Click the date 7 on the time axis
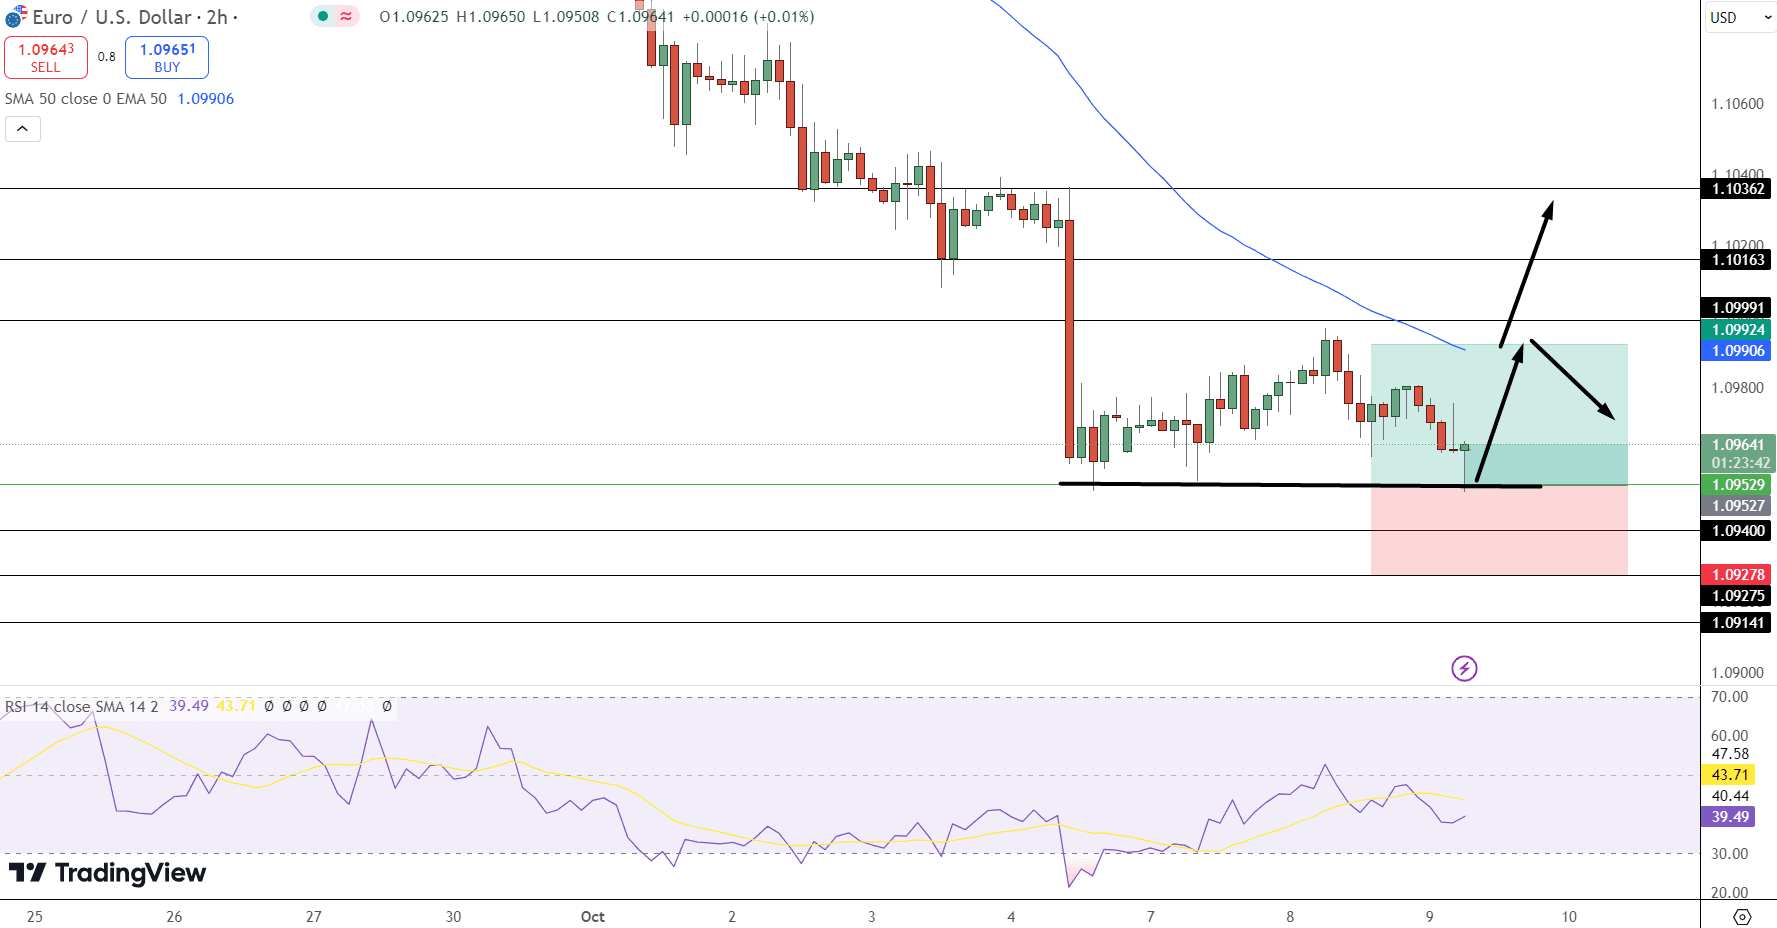Screen dimensions: 1777x928 coord(1150,917)
